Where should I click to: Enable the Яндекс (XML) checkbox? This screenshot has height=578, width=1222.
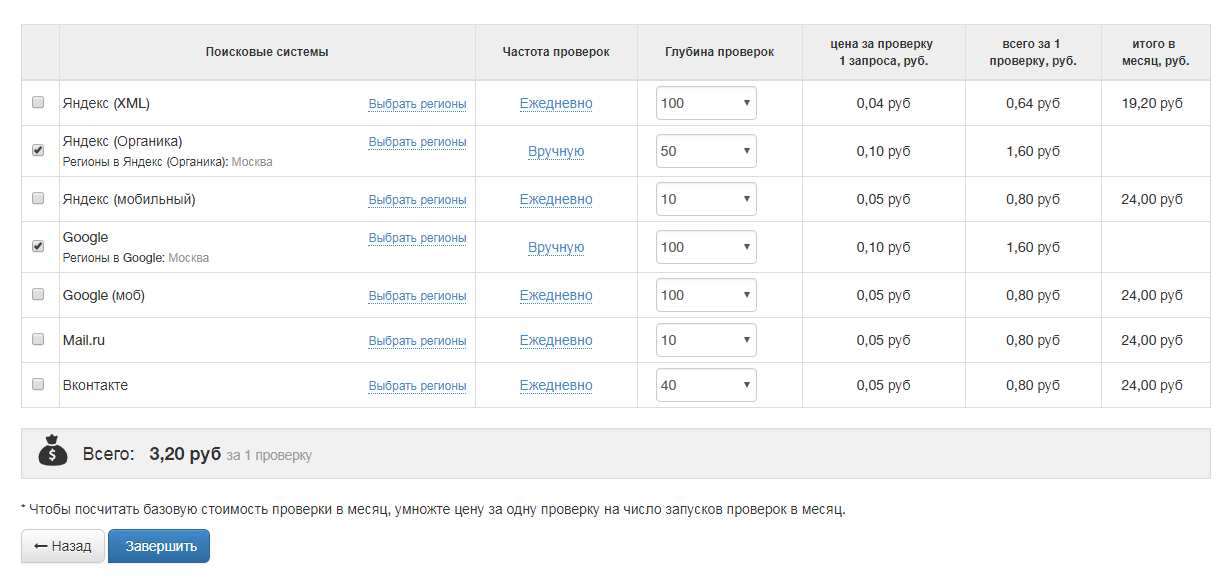pyautogui.click(x=38, y=102)
